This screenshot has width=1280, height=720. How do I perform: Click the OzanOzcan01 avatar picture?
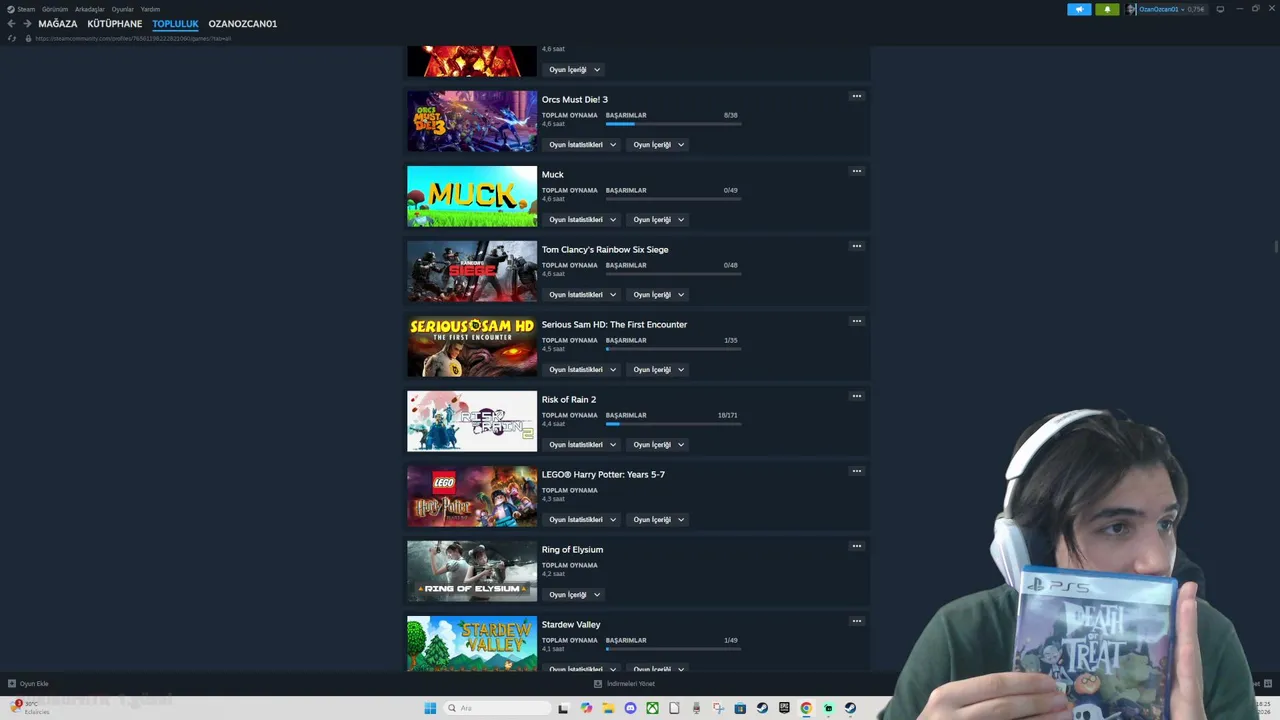(1132, 9)
